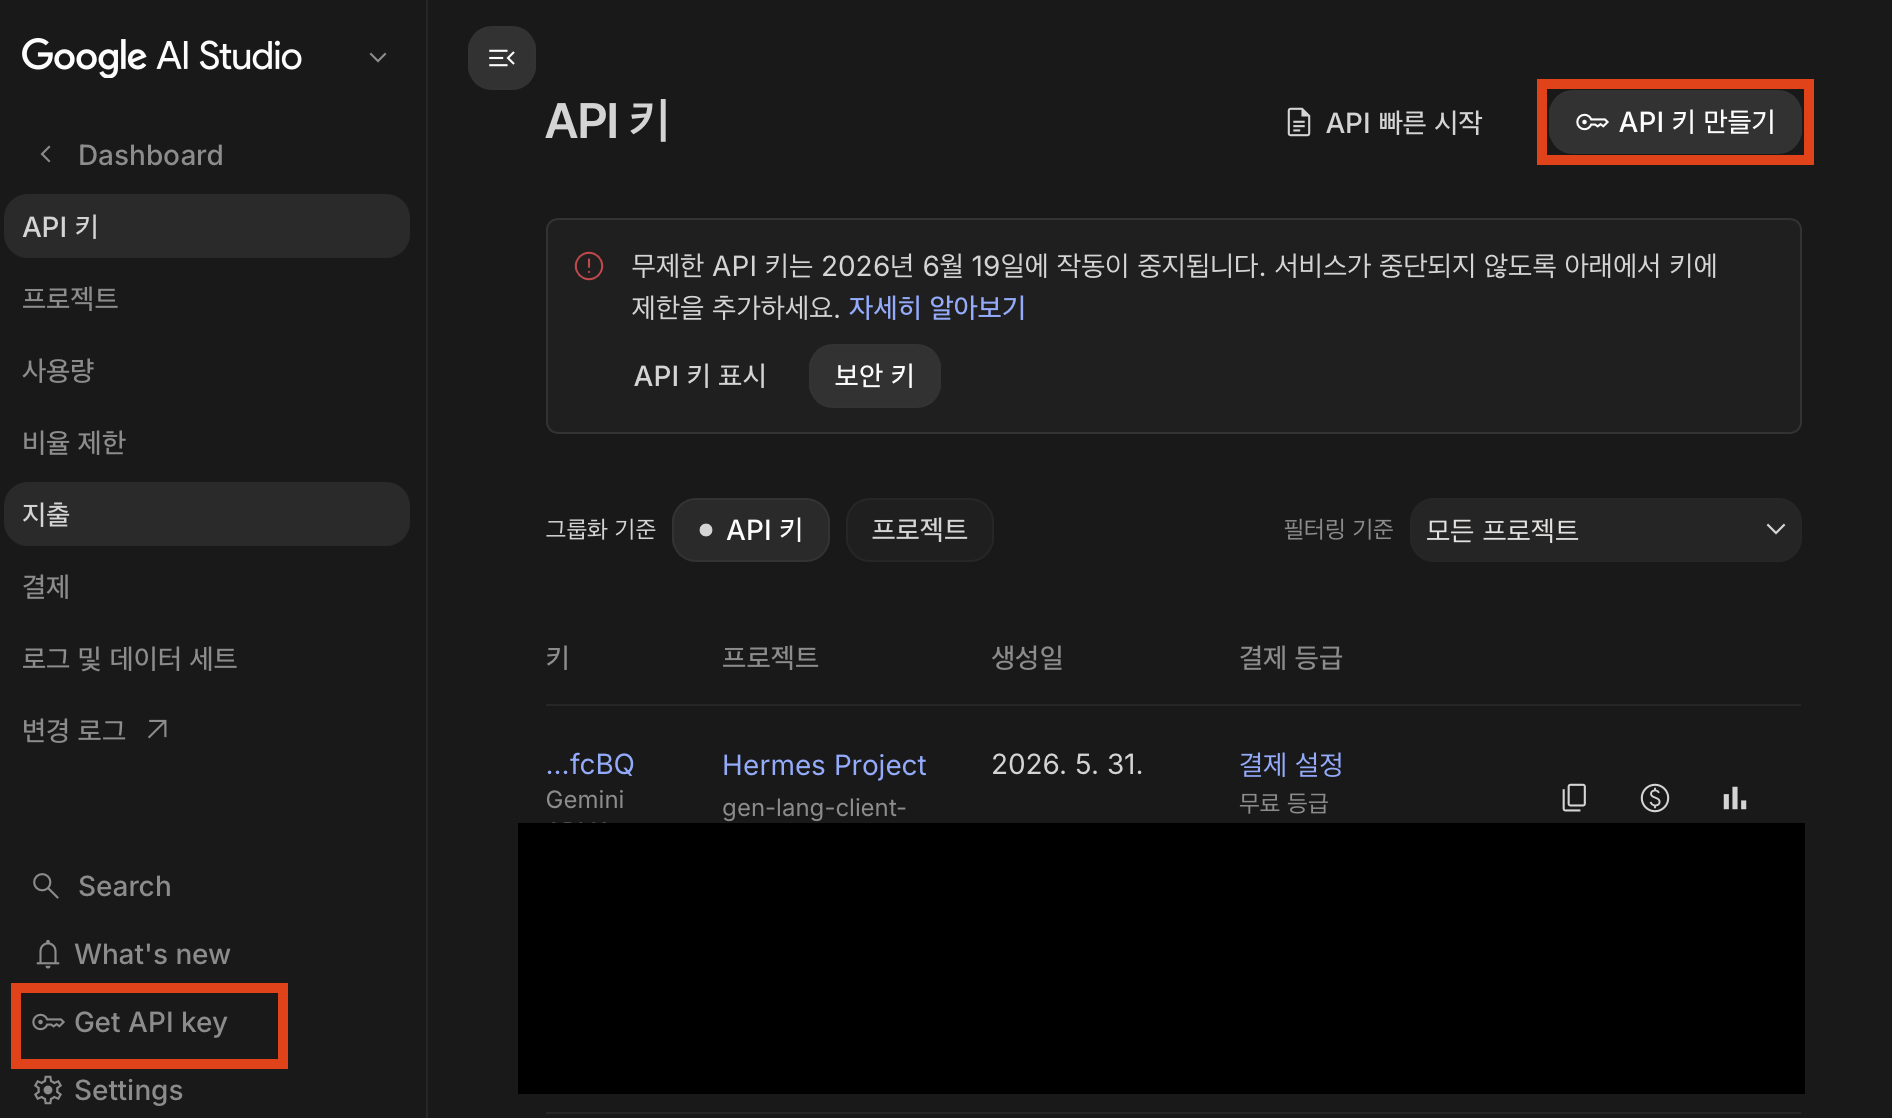The image size is (1892, 1118).
Task: Group the list by 프로젝트
Action: (x=919, y=530)
